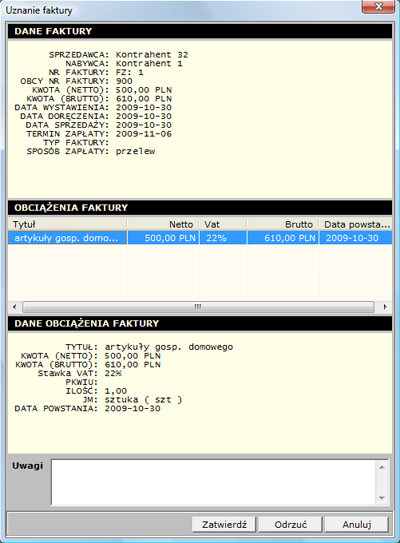Close the Uznanie faktury window
The width and height of the screenshot is (400, 543).
pos(378,7)
